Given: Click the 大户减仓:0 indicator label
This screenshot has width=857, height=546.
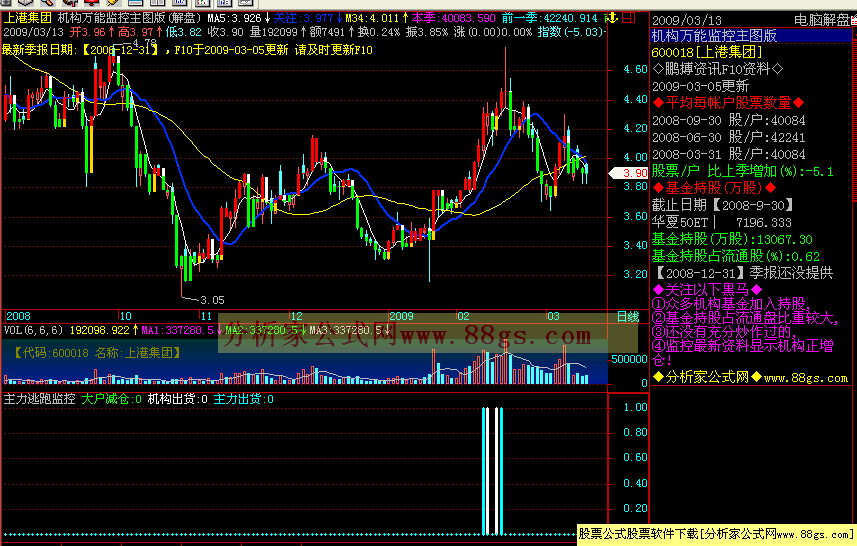Looking at the screenshot, I should click(x=111, y=399).
